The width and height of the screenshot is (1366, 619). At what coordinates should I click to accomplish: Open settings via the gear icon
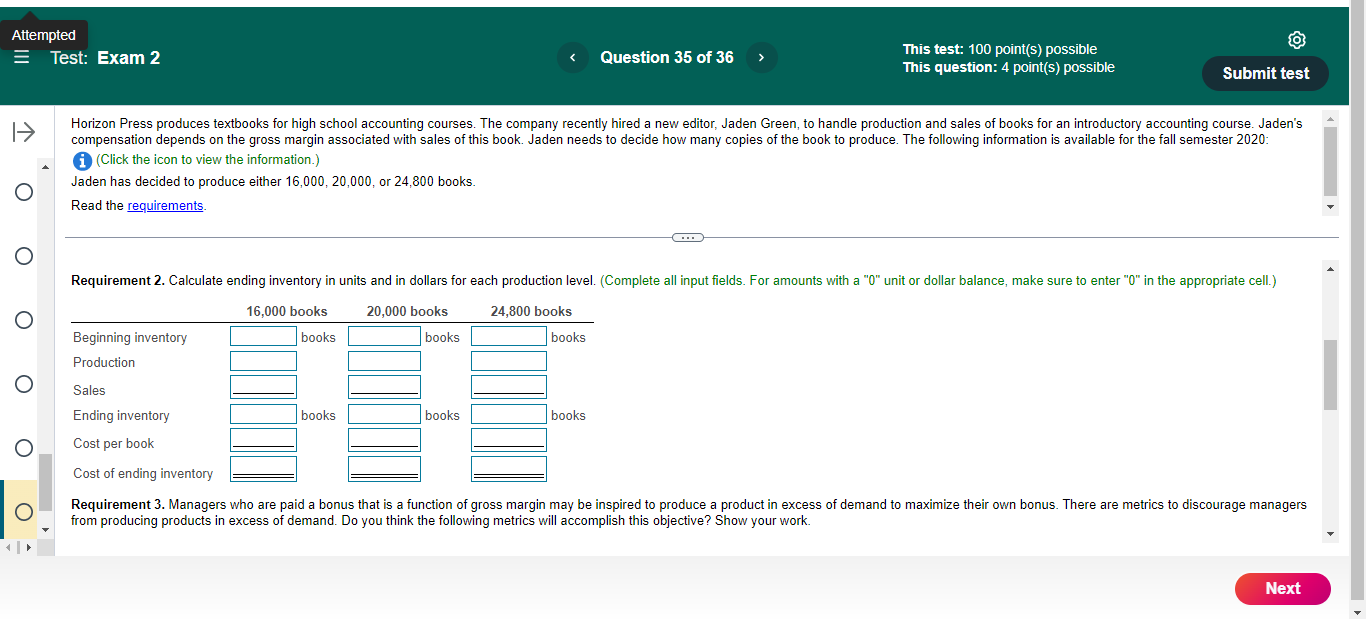(x=1297, y=40)
